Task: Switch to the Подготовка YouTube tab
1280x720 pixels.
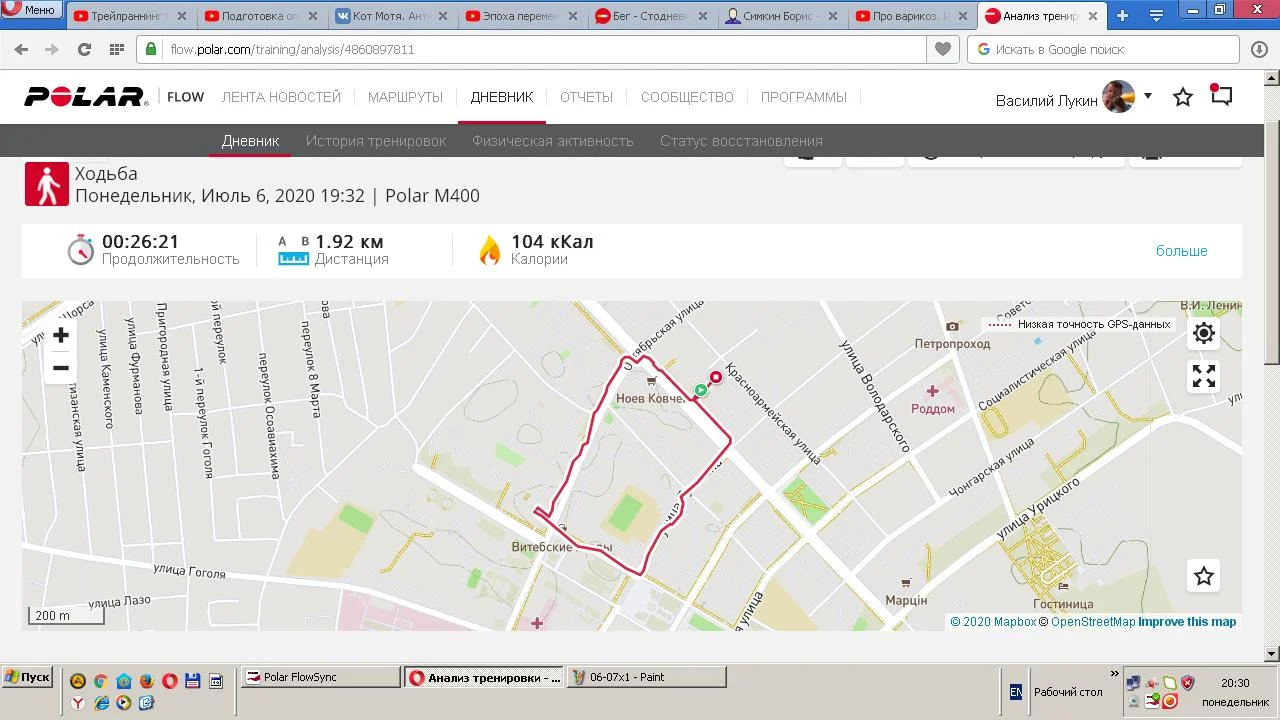Action: [261, 16]
